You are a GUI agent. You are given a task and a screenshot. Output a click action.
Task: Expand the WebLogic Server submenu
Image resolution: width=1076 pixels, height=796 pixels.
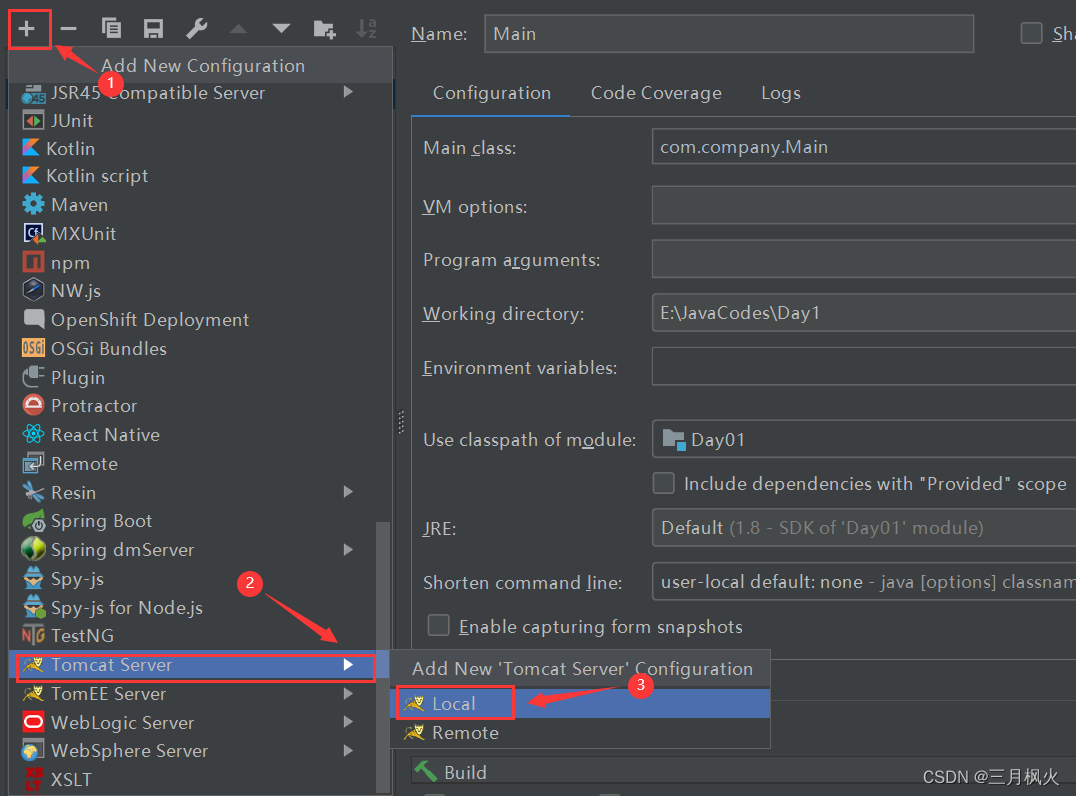click(348, 722)
